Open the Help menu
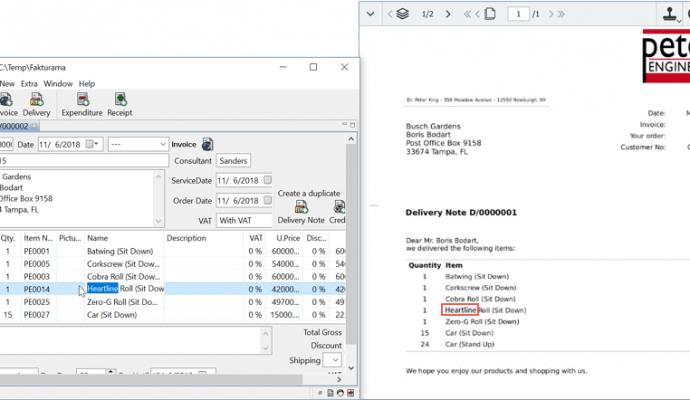The height and width of the screenshot is (400, 690). pos(87,83)
